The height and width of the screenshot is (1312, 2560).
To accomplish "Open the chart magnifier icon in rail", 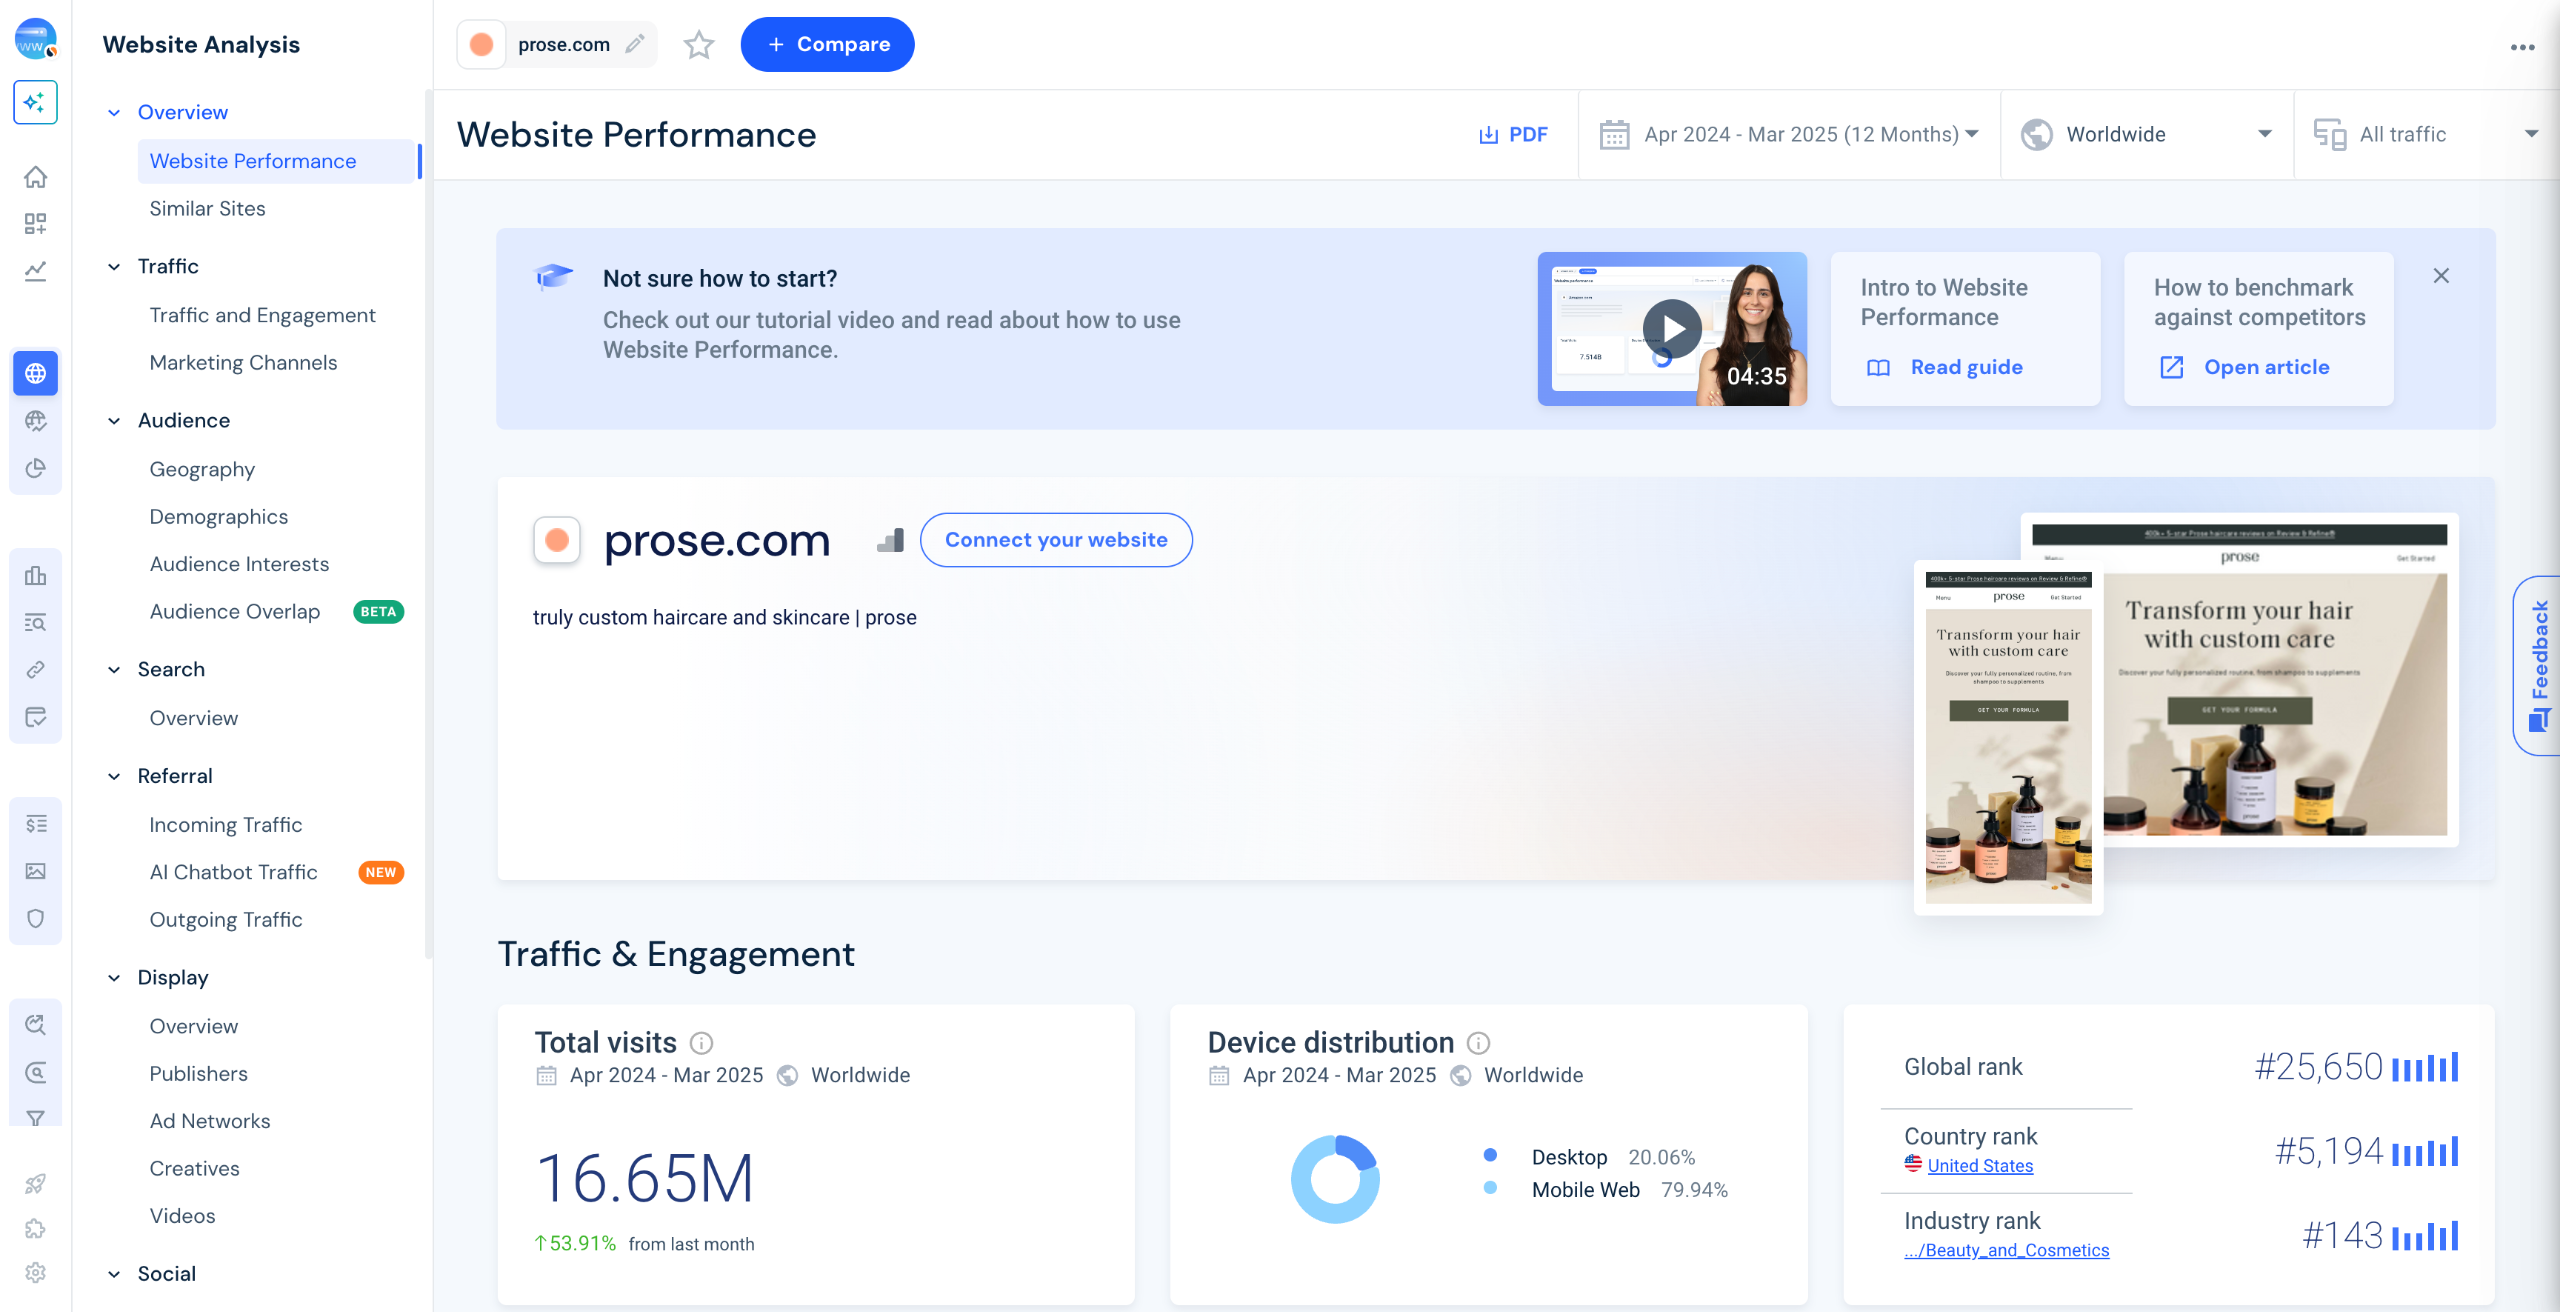I will tap(35, 1025).
